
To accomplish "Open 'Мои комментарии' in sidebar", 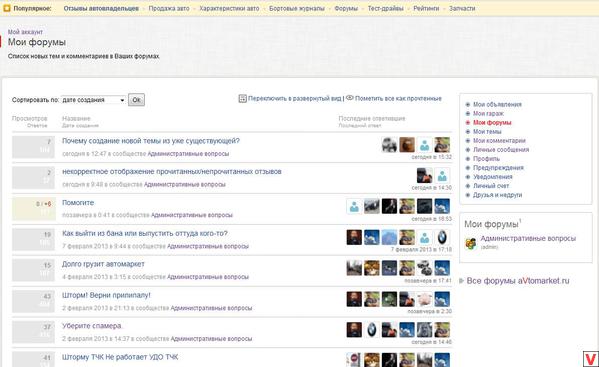I will [499, 141].
